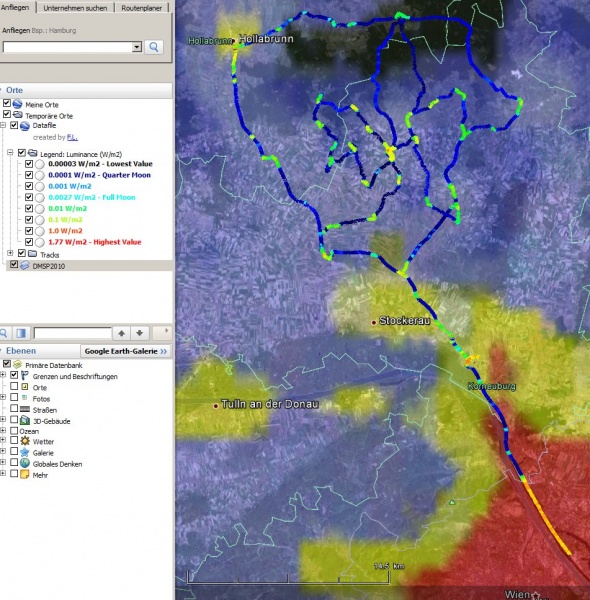Toggle the Primäre Datenbank checkbox
This screenshot has height=600, width=590.
tap(7, 364)
